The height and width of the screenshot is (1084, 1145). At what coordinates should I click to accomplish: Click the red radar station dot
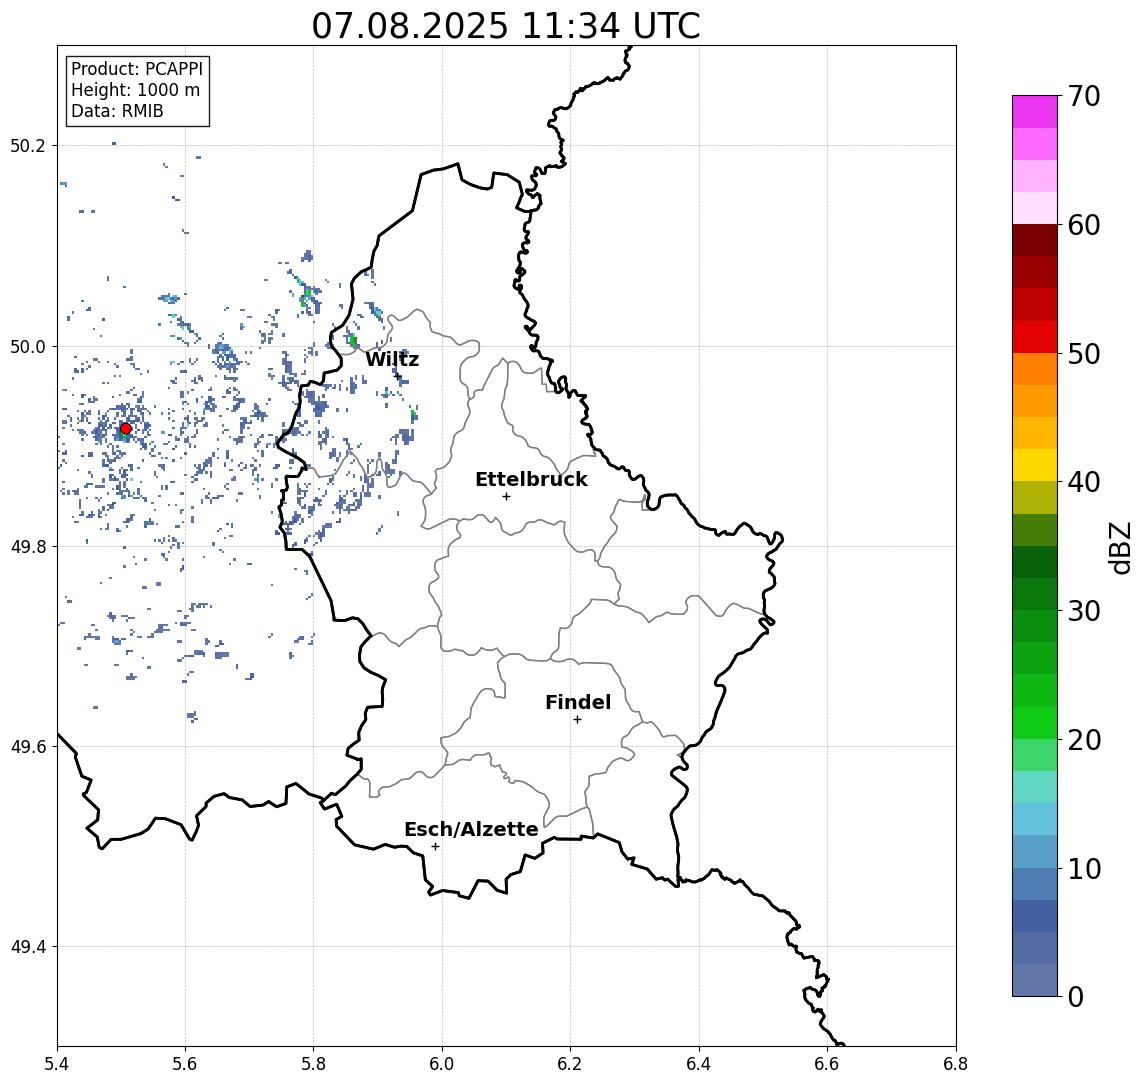coord(126,429)
